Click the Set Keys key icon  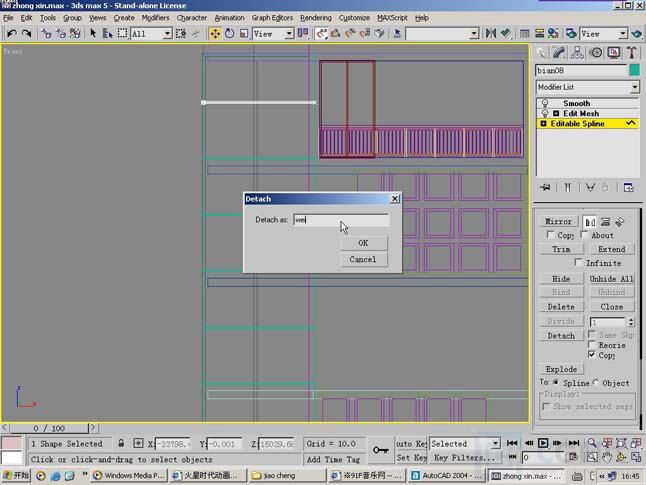pyautogui.click(x=381, y=450)
